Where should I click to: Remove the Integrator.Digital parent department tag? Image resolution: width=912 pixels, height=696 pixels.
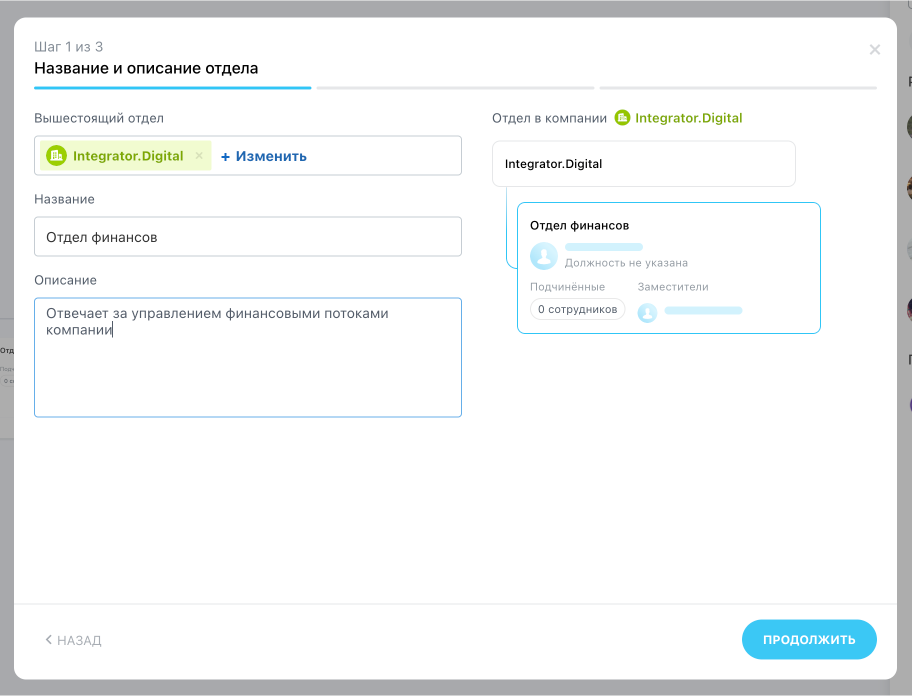pyautogui.click(x=199, y=156)
